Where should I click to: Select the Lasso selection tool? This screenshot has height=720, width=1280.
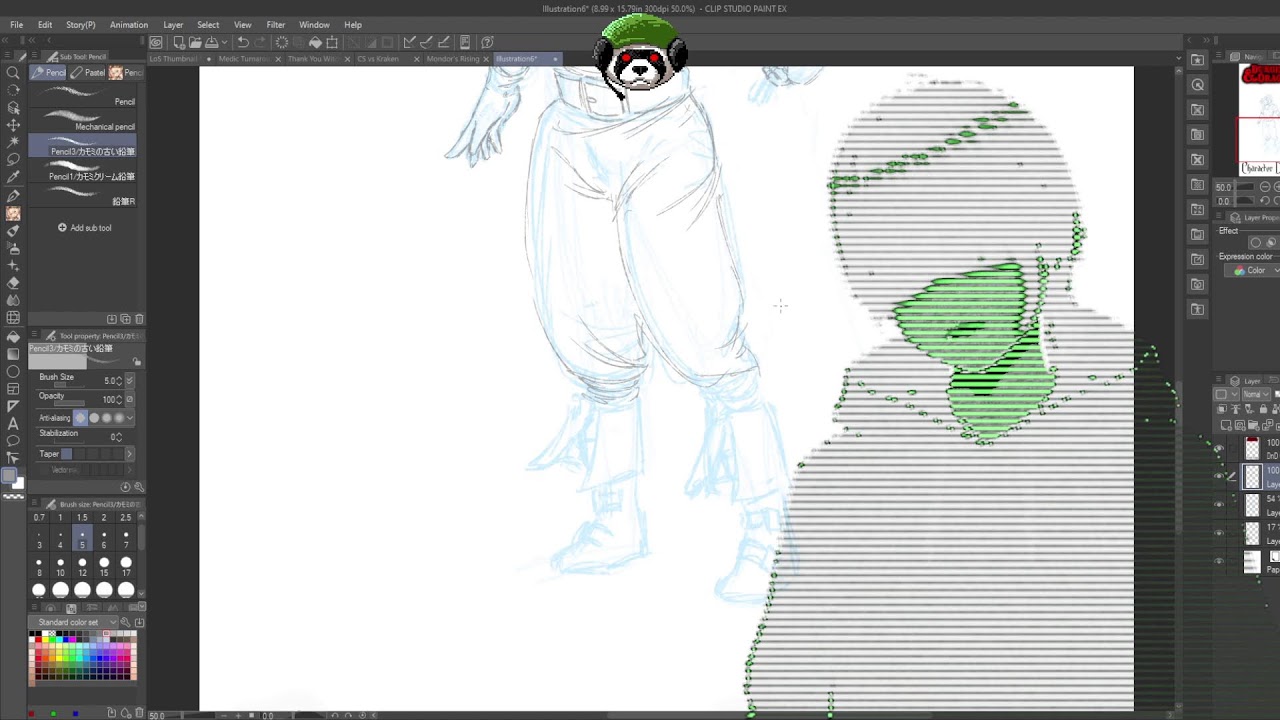click(13, 159)
